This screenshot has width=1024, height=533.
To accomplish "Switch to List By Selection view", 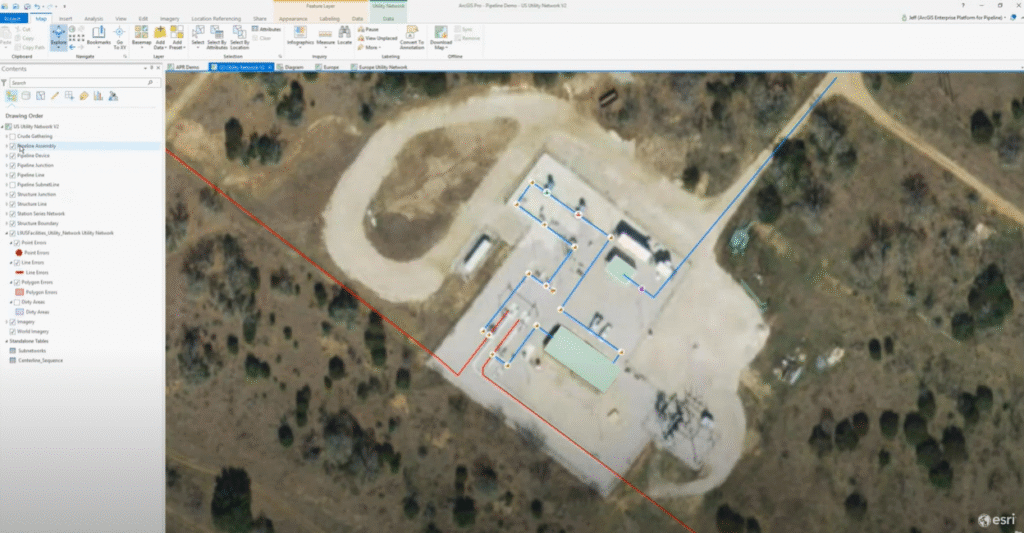I will pyautogui.click(x=40, y=96).
